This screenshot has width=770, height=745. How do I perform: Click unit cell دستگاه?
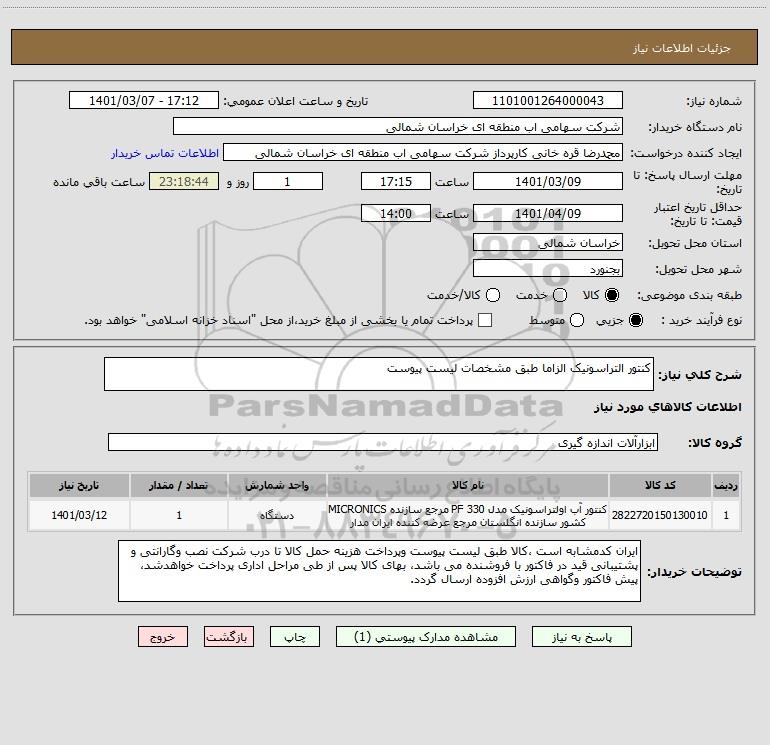click(277, 515)
